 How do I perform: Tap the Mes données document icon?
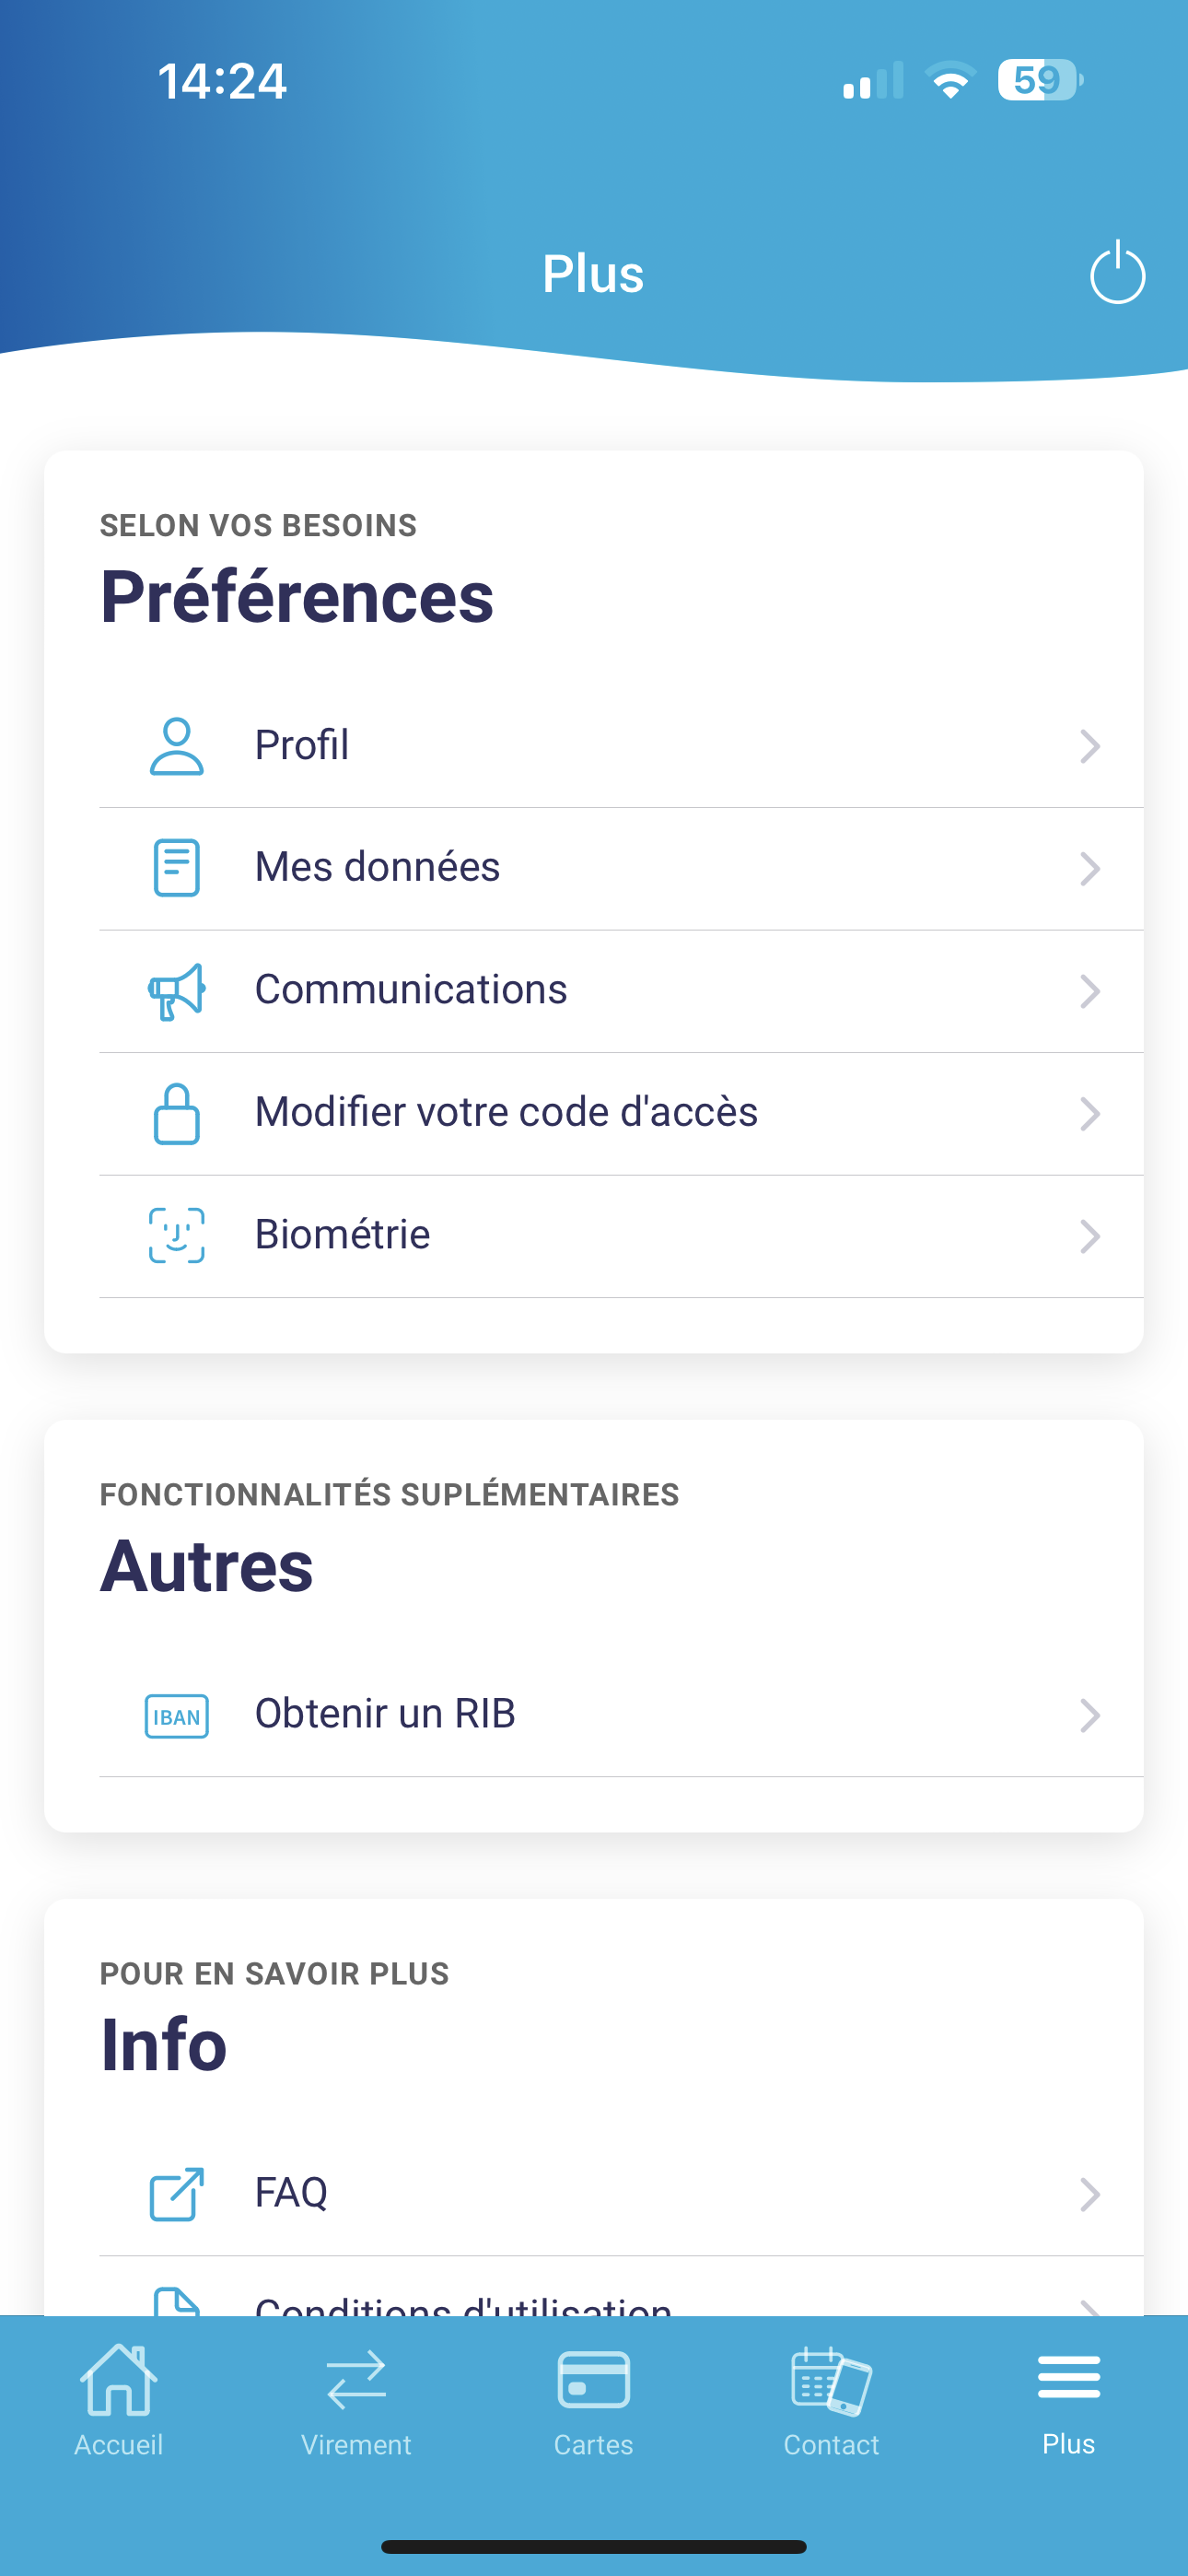[x=176, y=868]
